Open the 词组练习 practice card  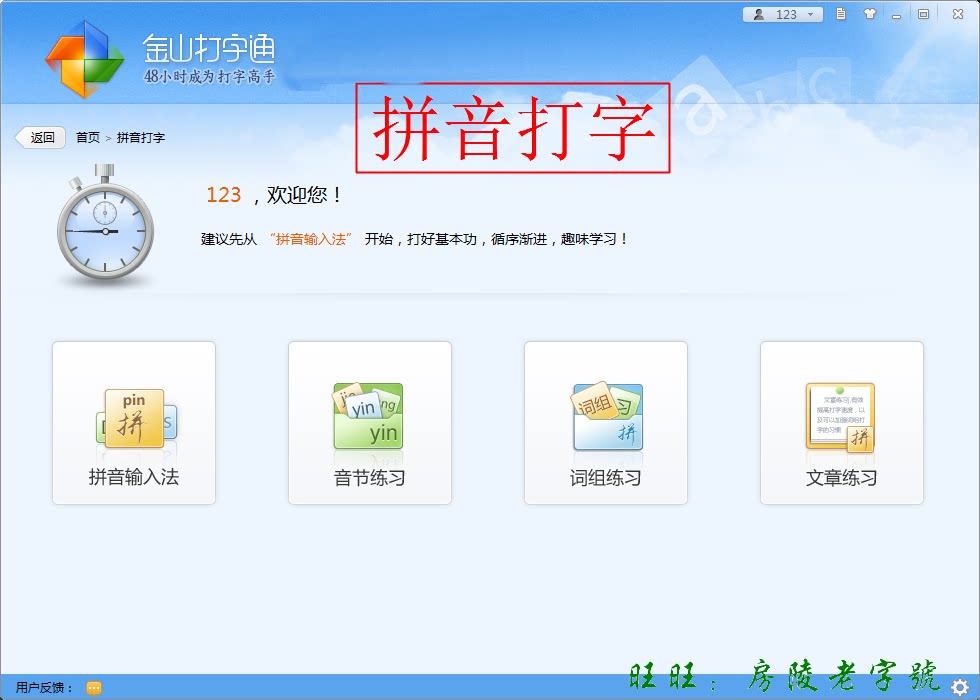point(606,422)
